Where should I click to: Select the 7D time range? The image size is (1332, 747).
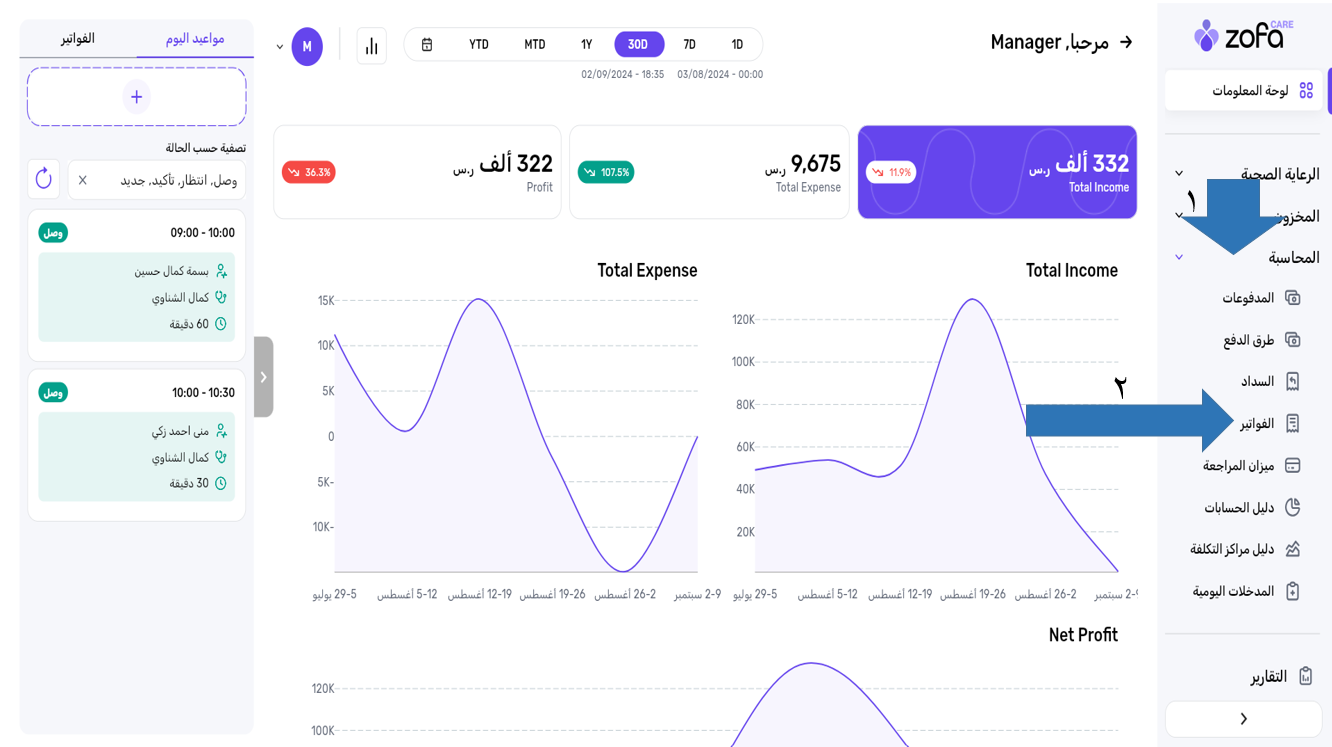click(689, 45)
